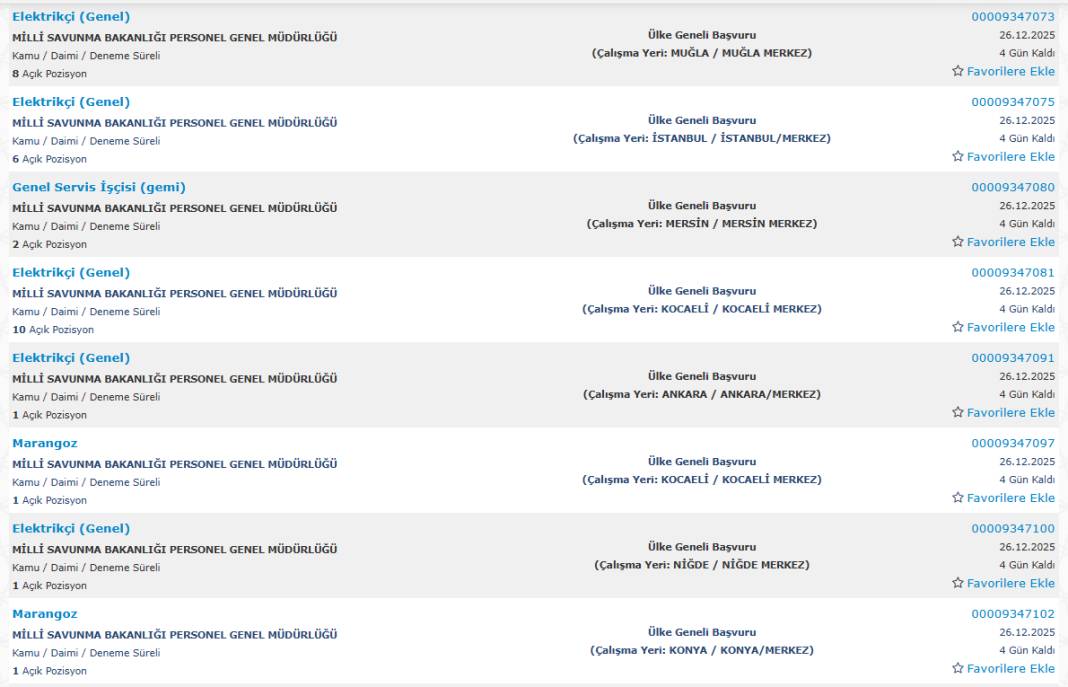The image size is (1068, 687).
Task: Click listing number 00009347080
Action: coord(1012,187)
